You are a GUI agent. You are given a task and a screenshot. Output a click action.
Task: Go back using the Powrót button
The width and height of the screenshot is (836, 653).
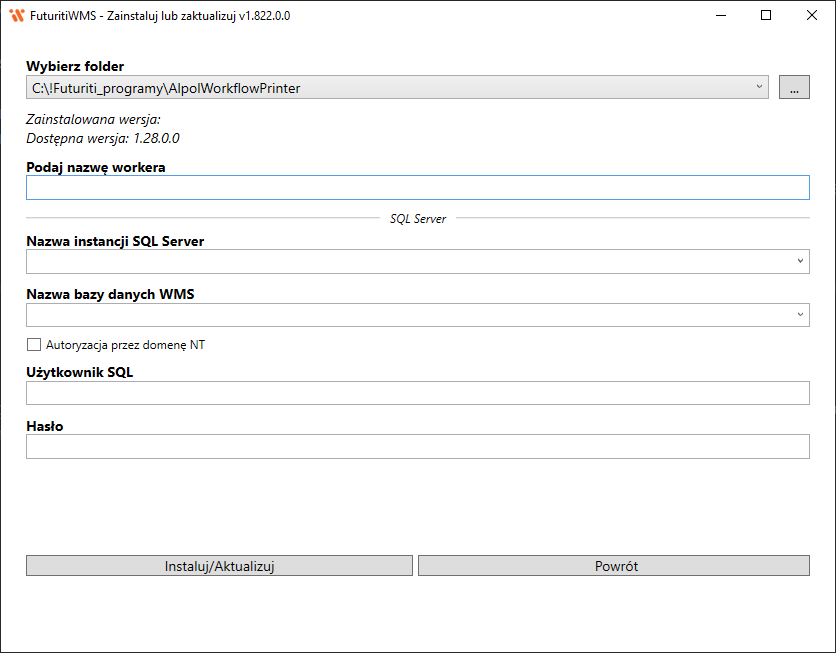(613, 566)
